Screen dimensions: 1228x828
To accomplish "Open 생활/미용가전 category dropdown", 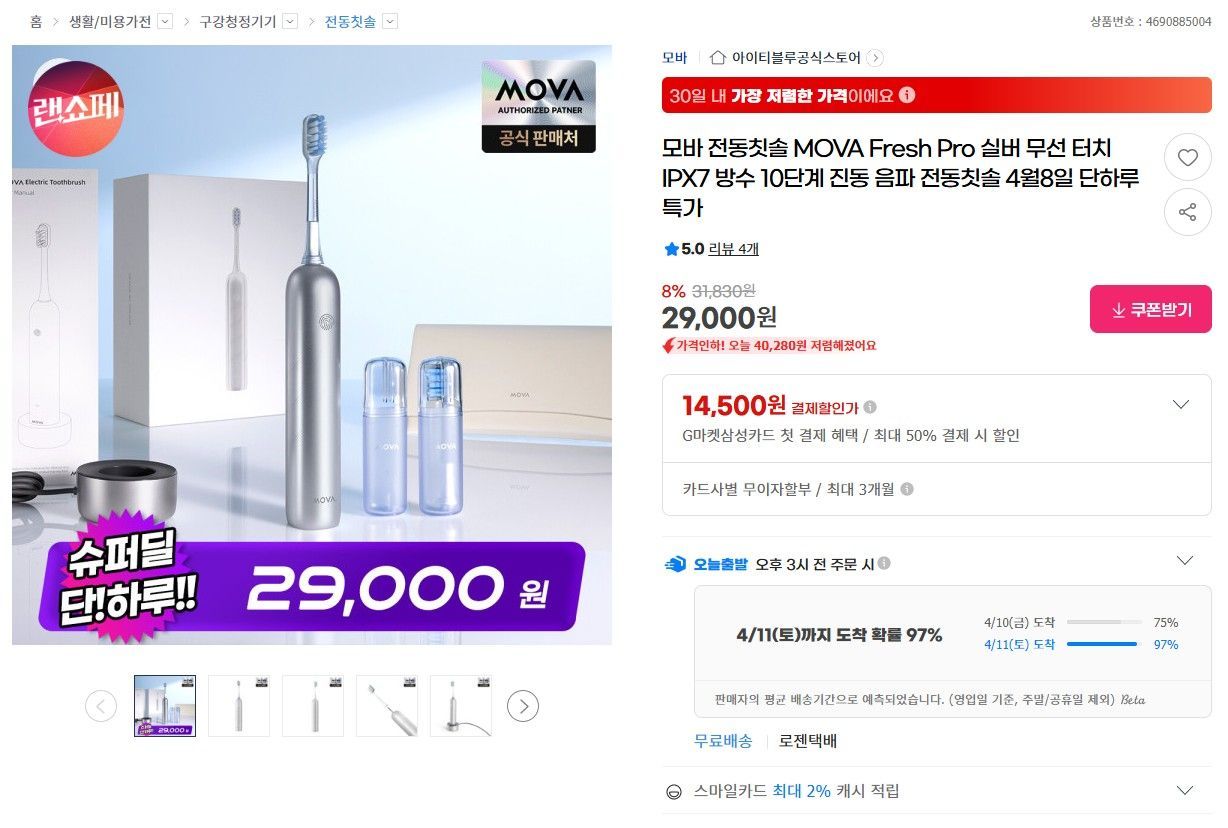I will click(x=165, y=21).
